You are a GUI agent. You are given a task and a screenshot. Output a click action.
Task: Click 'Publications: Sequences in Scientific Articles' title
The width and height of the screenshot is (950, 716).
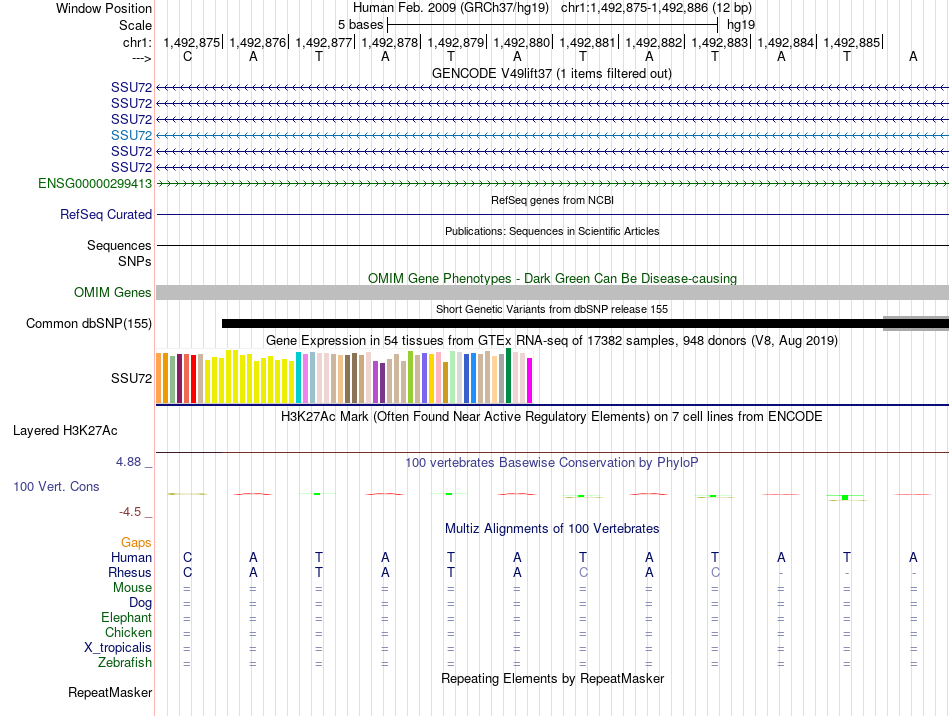[552, 231]
